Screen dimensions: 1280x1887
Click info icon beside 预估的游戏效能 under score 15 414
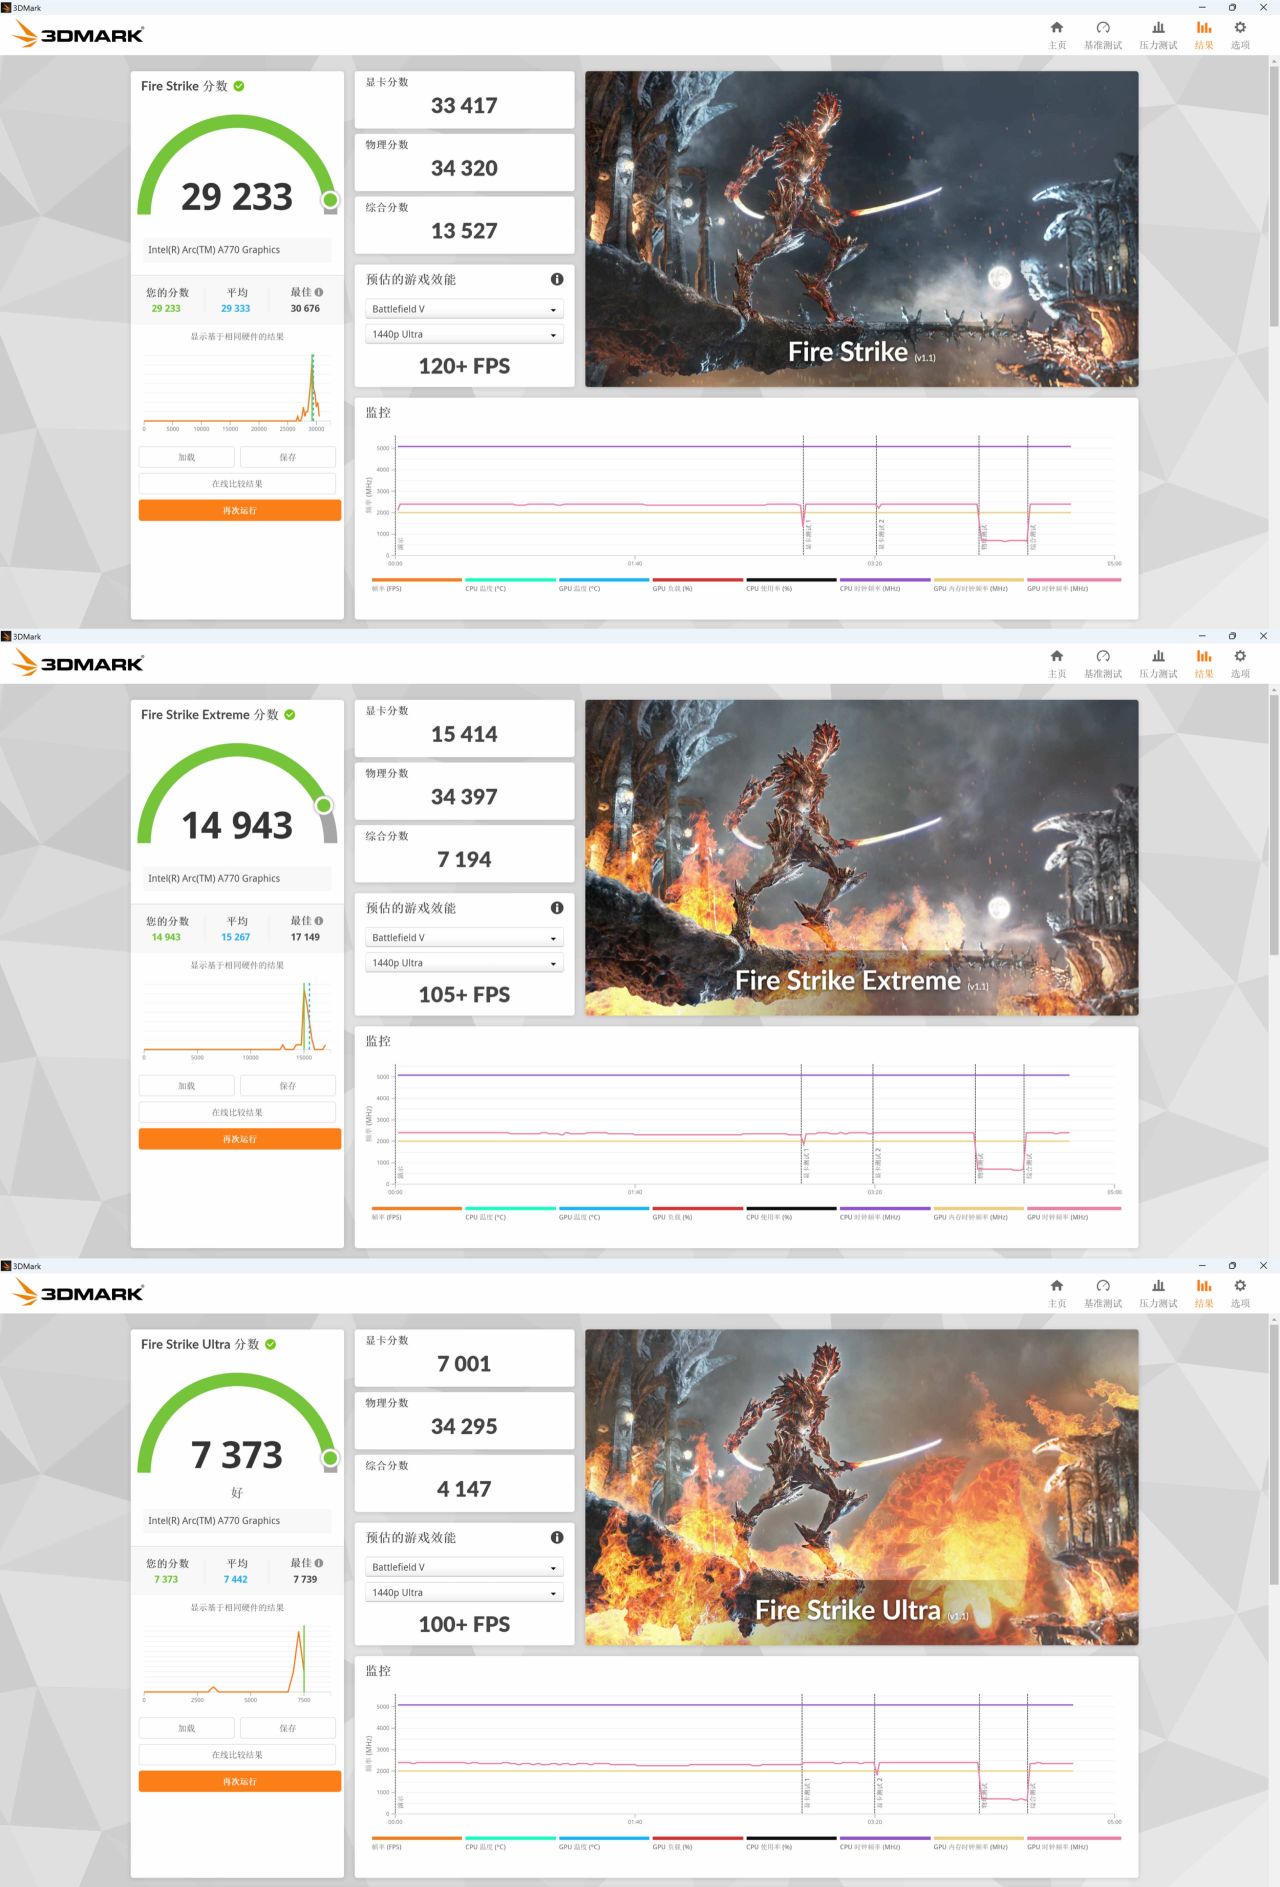pyautogui.click(x=557, y=908)
